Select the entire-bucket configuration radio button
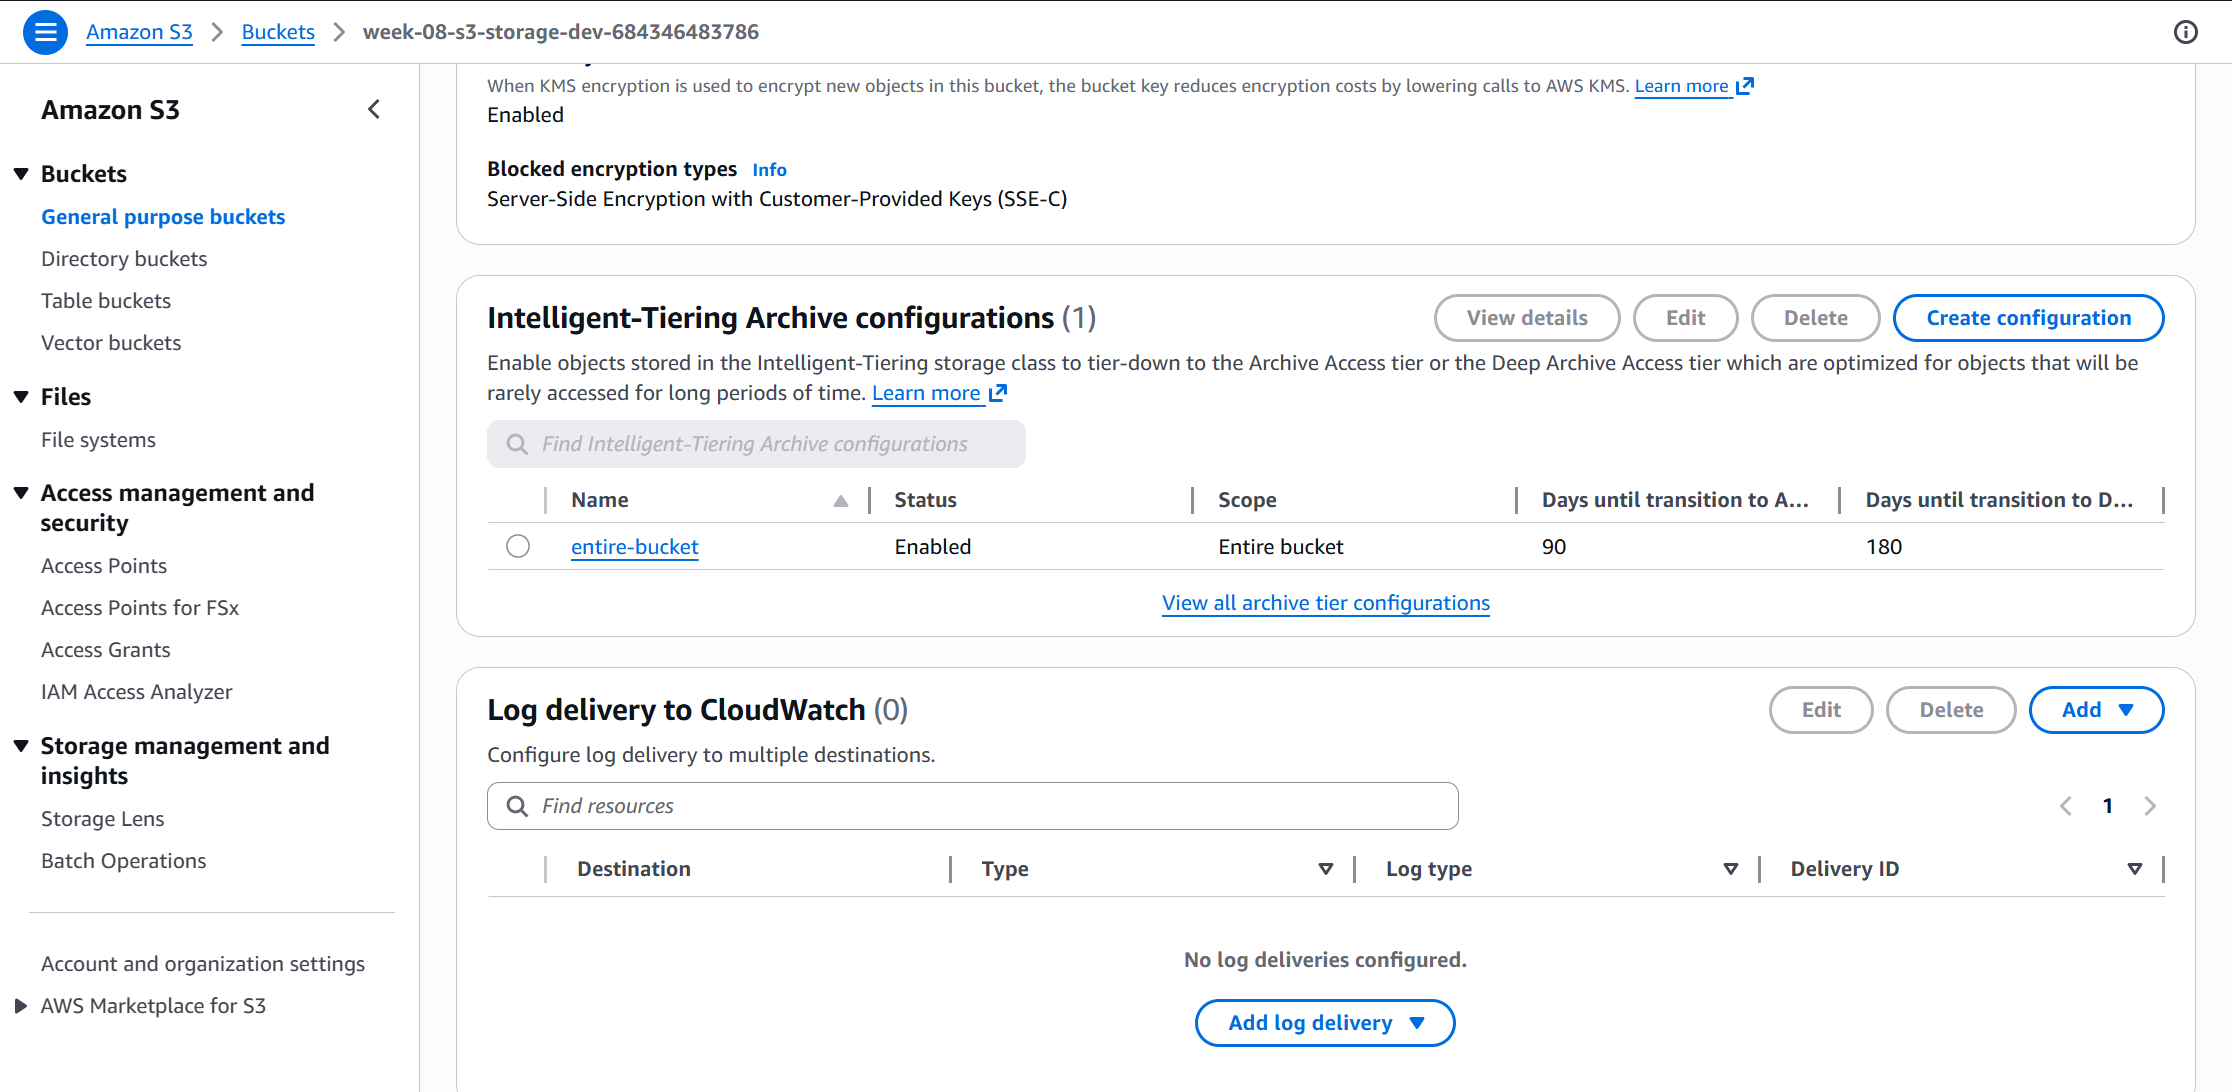The width and height of the screenshot is (2232, 1092). 518,546
